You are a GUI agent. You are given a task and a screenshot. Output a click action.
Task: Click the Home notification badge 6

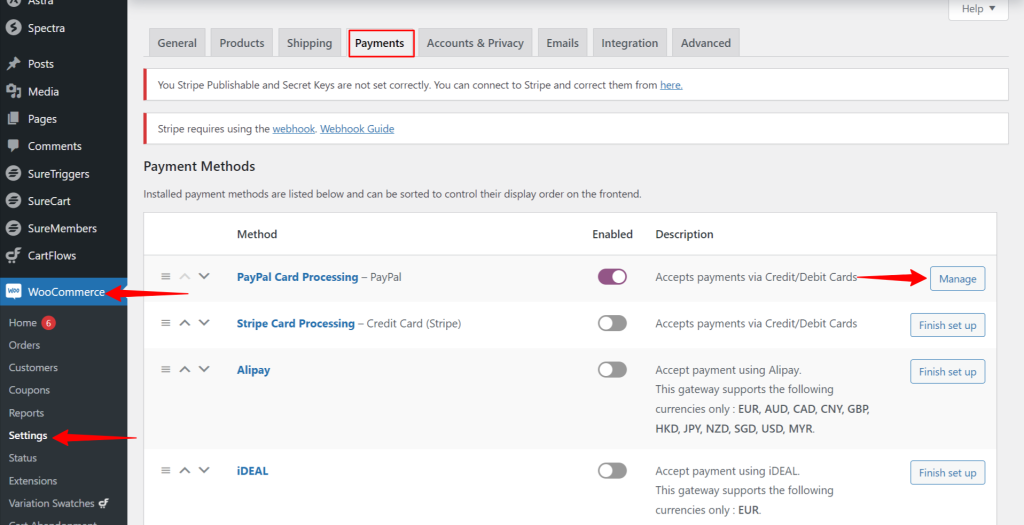(48, 323)
